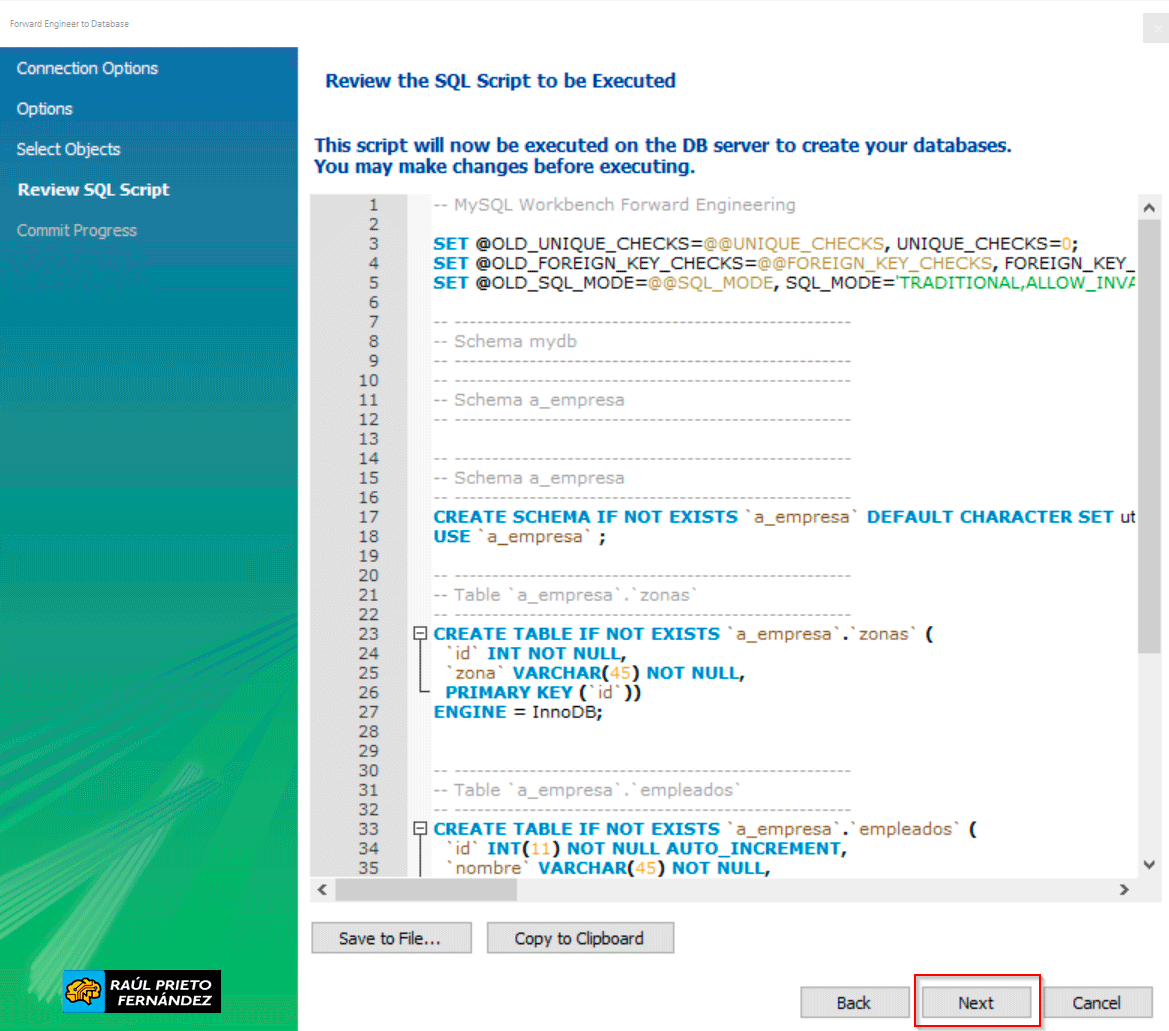The height and width of the screenshot is (1031, 1169).
Task: Open the Options step in sidebar
Action: coord(45,109)
